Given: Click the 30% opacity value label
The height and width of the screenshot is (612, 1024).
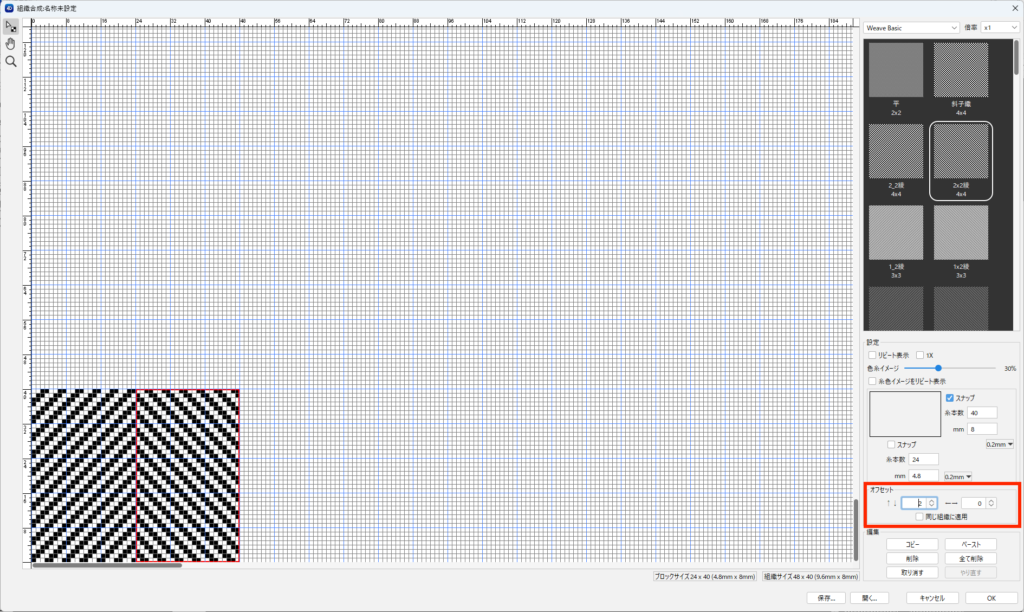Looking at the screenshot, I should [x=1010, y=368].
